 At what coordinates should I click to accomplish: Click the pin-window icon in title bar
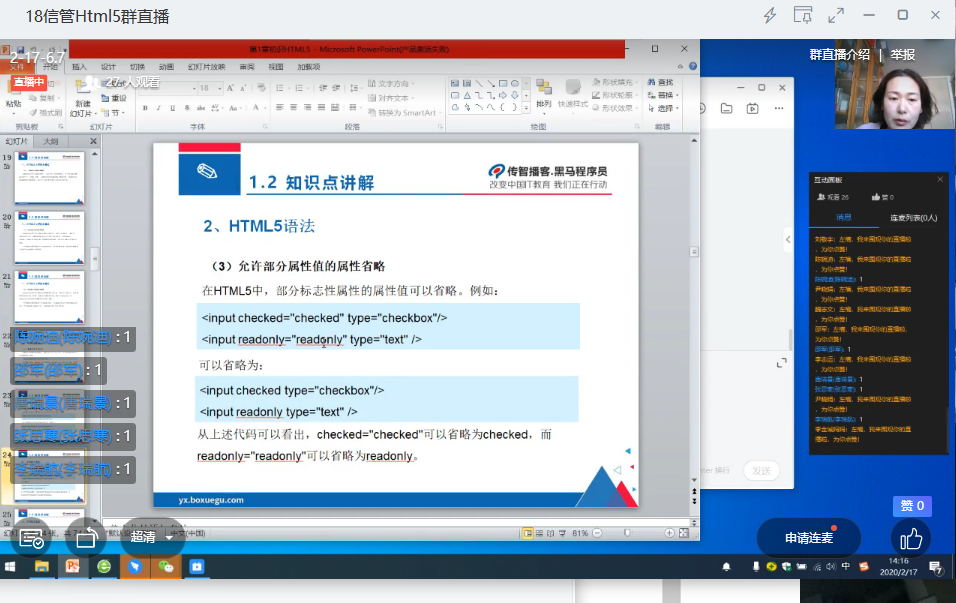coord(802,15)
